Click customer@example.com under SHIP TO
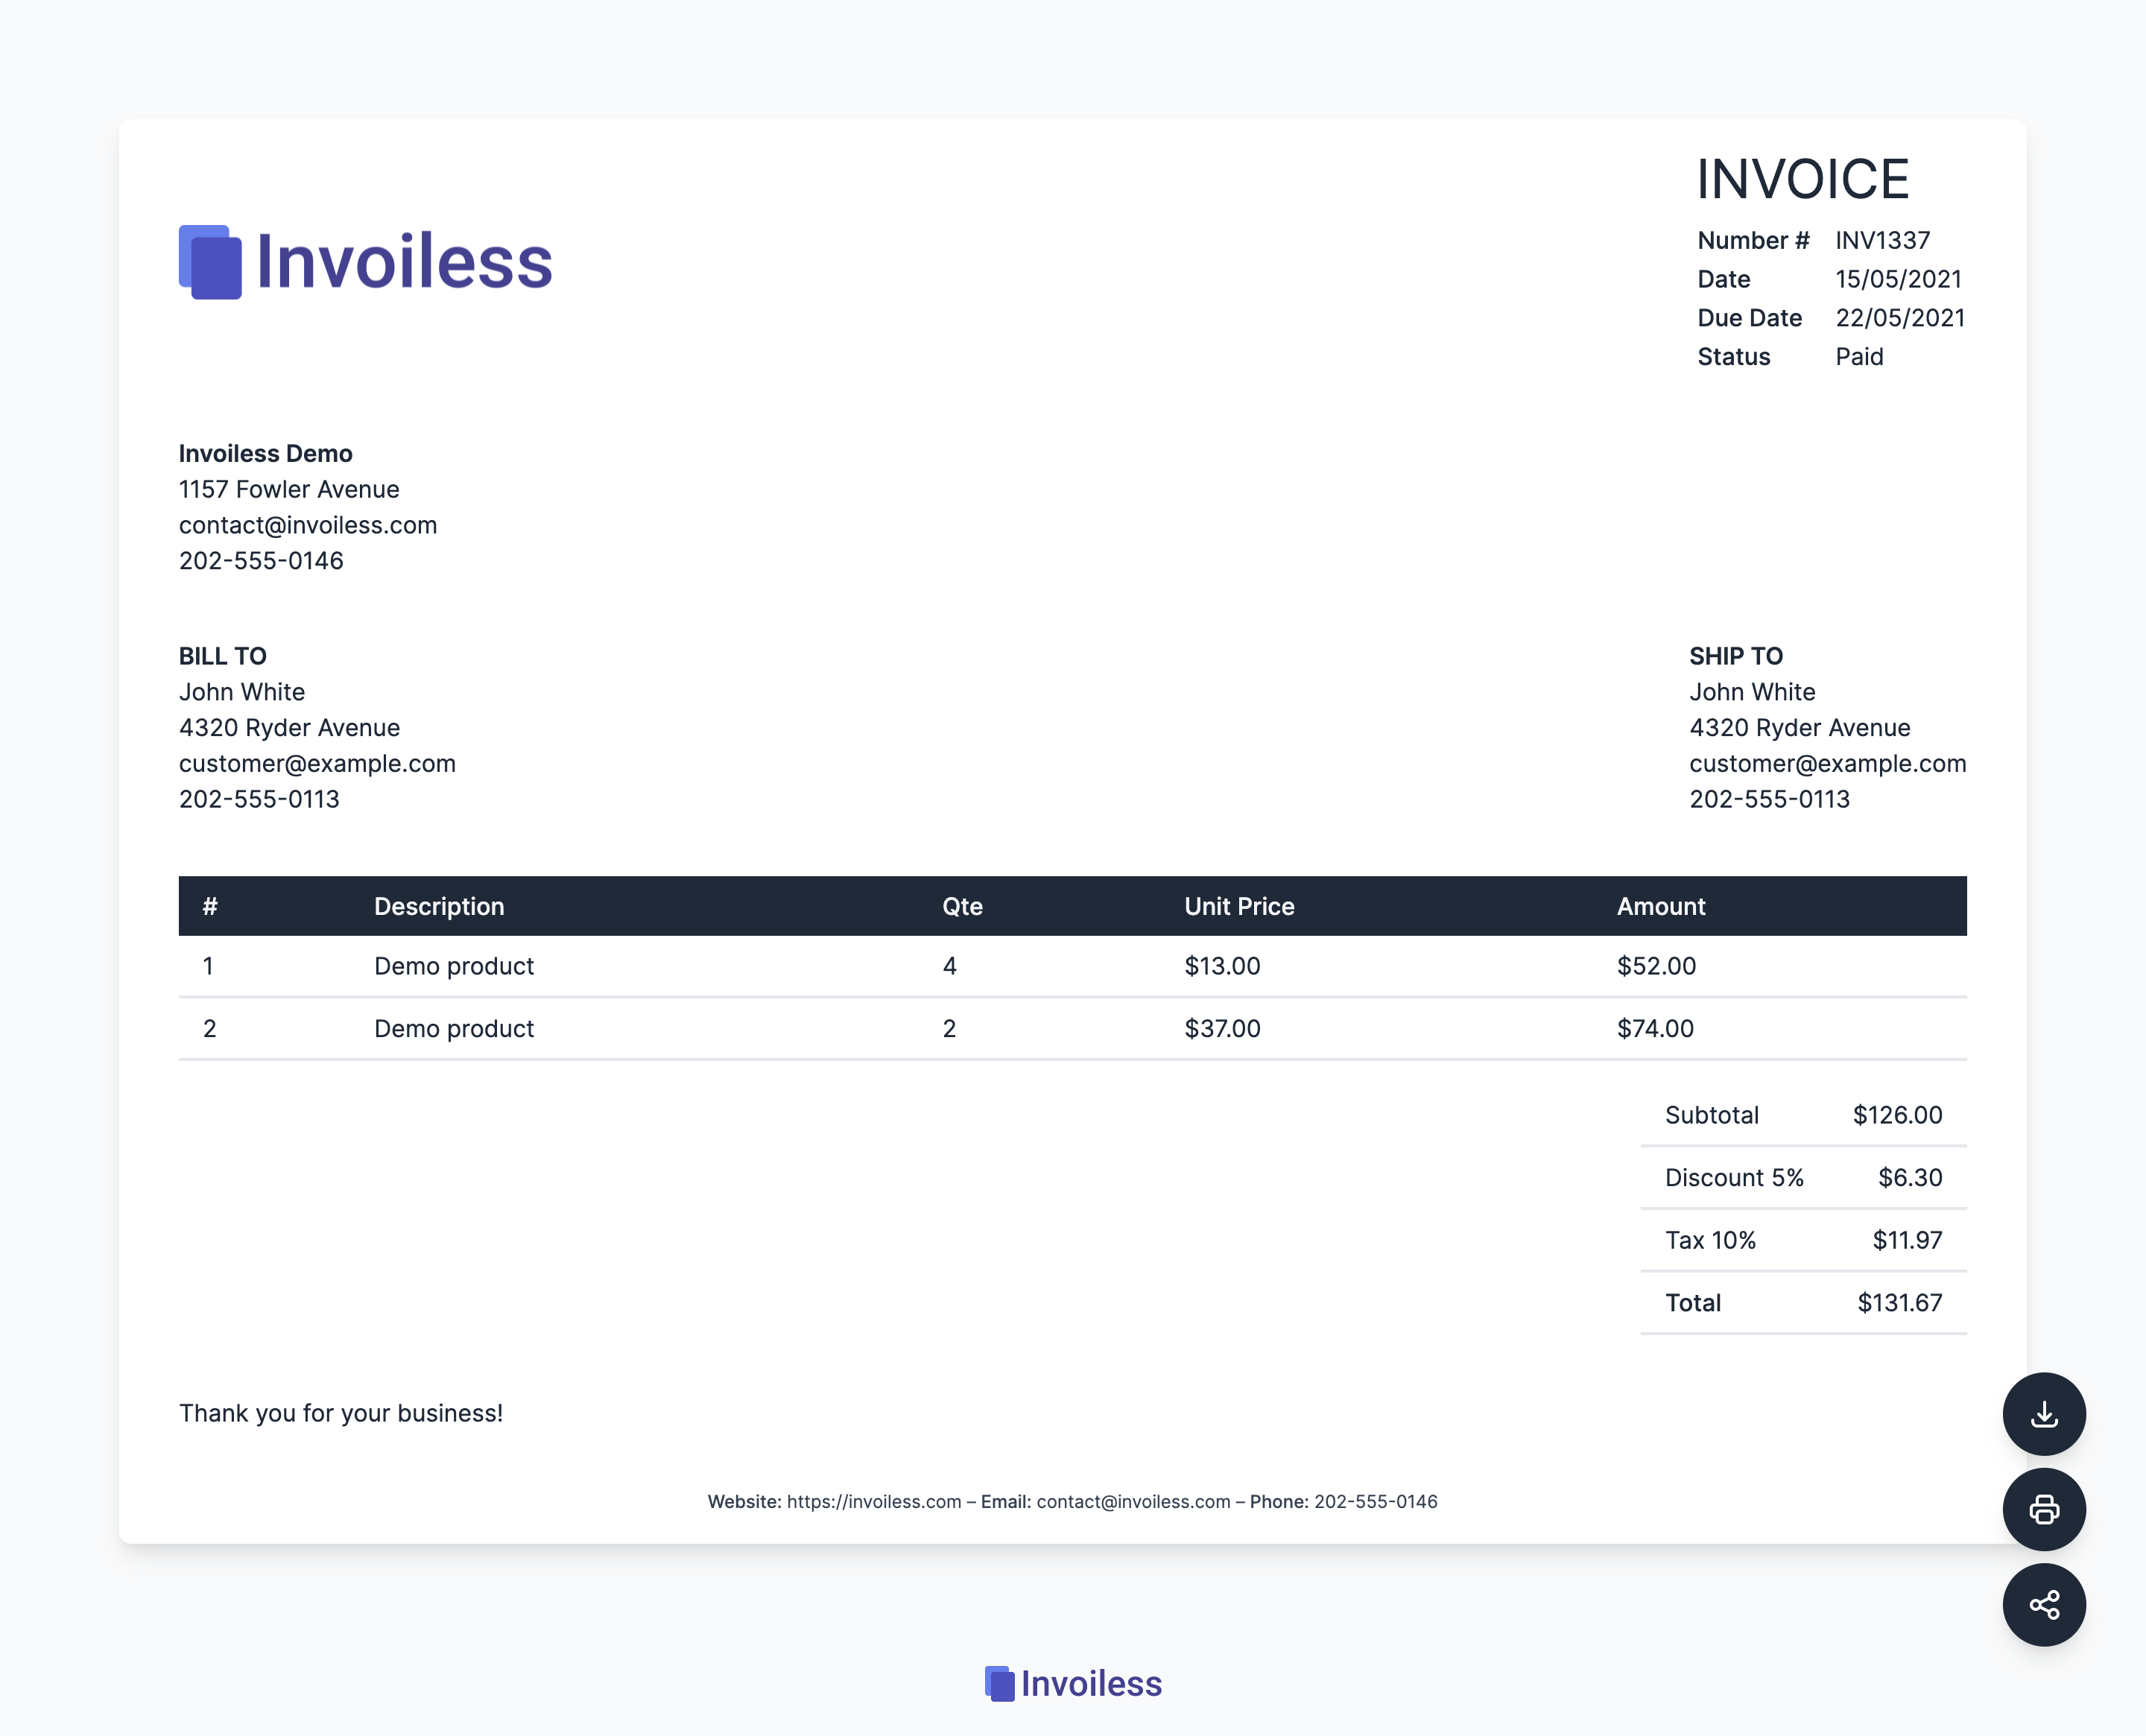 click(1828, 764)
